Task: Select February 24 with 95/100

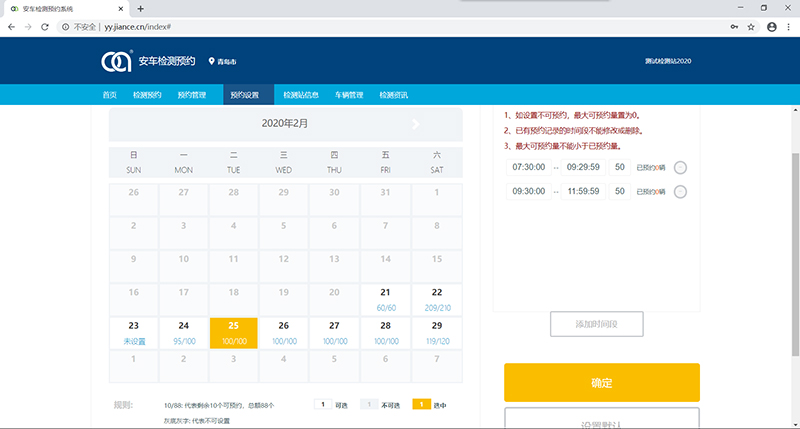Action: (184, 333)
